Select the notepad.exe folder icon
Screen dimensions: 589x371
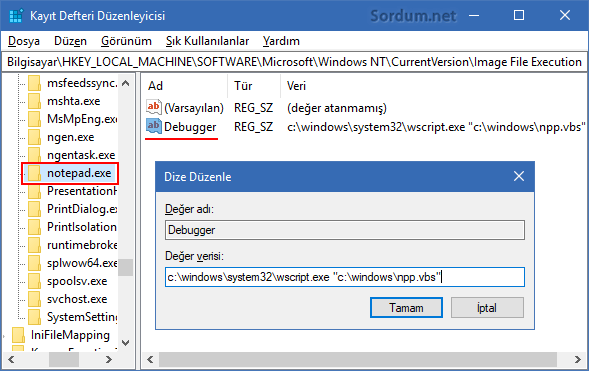(x=34, y=173)
